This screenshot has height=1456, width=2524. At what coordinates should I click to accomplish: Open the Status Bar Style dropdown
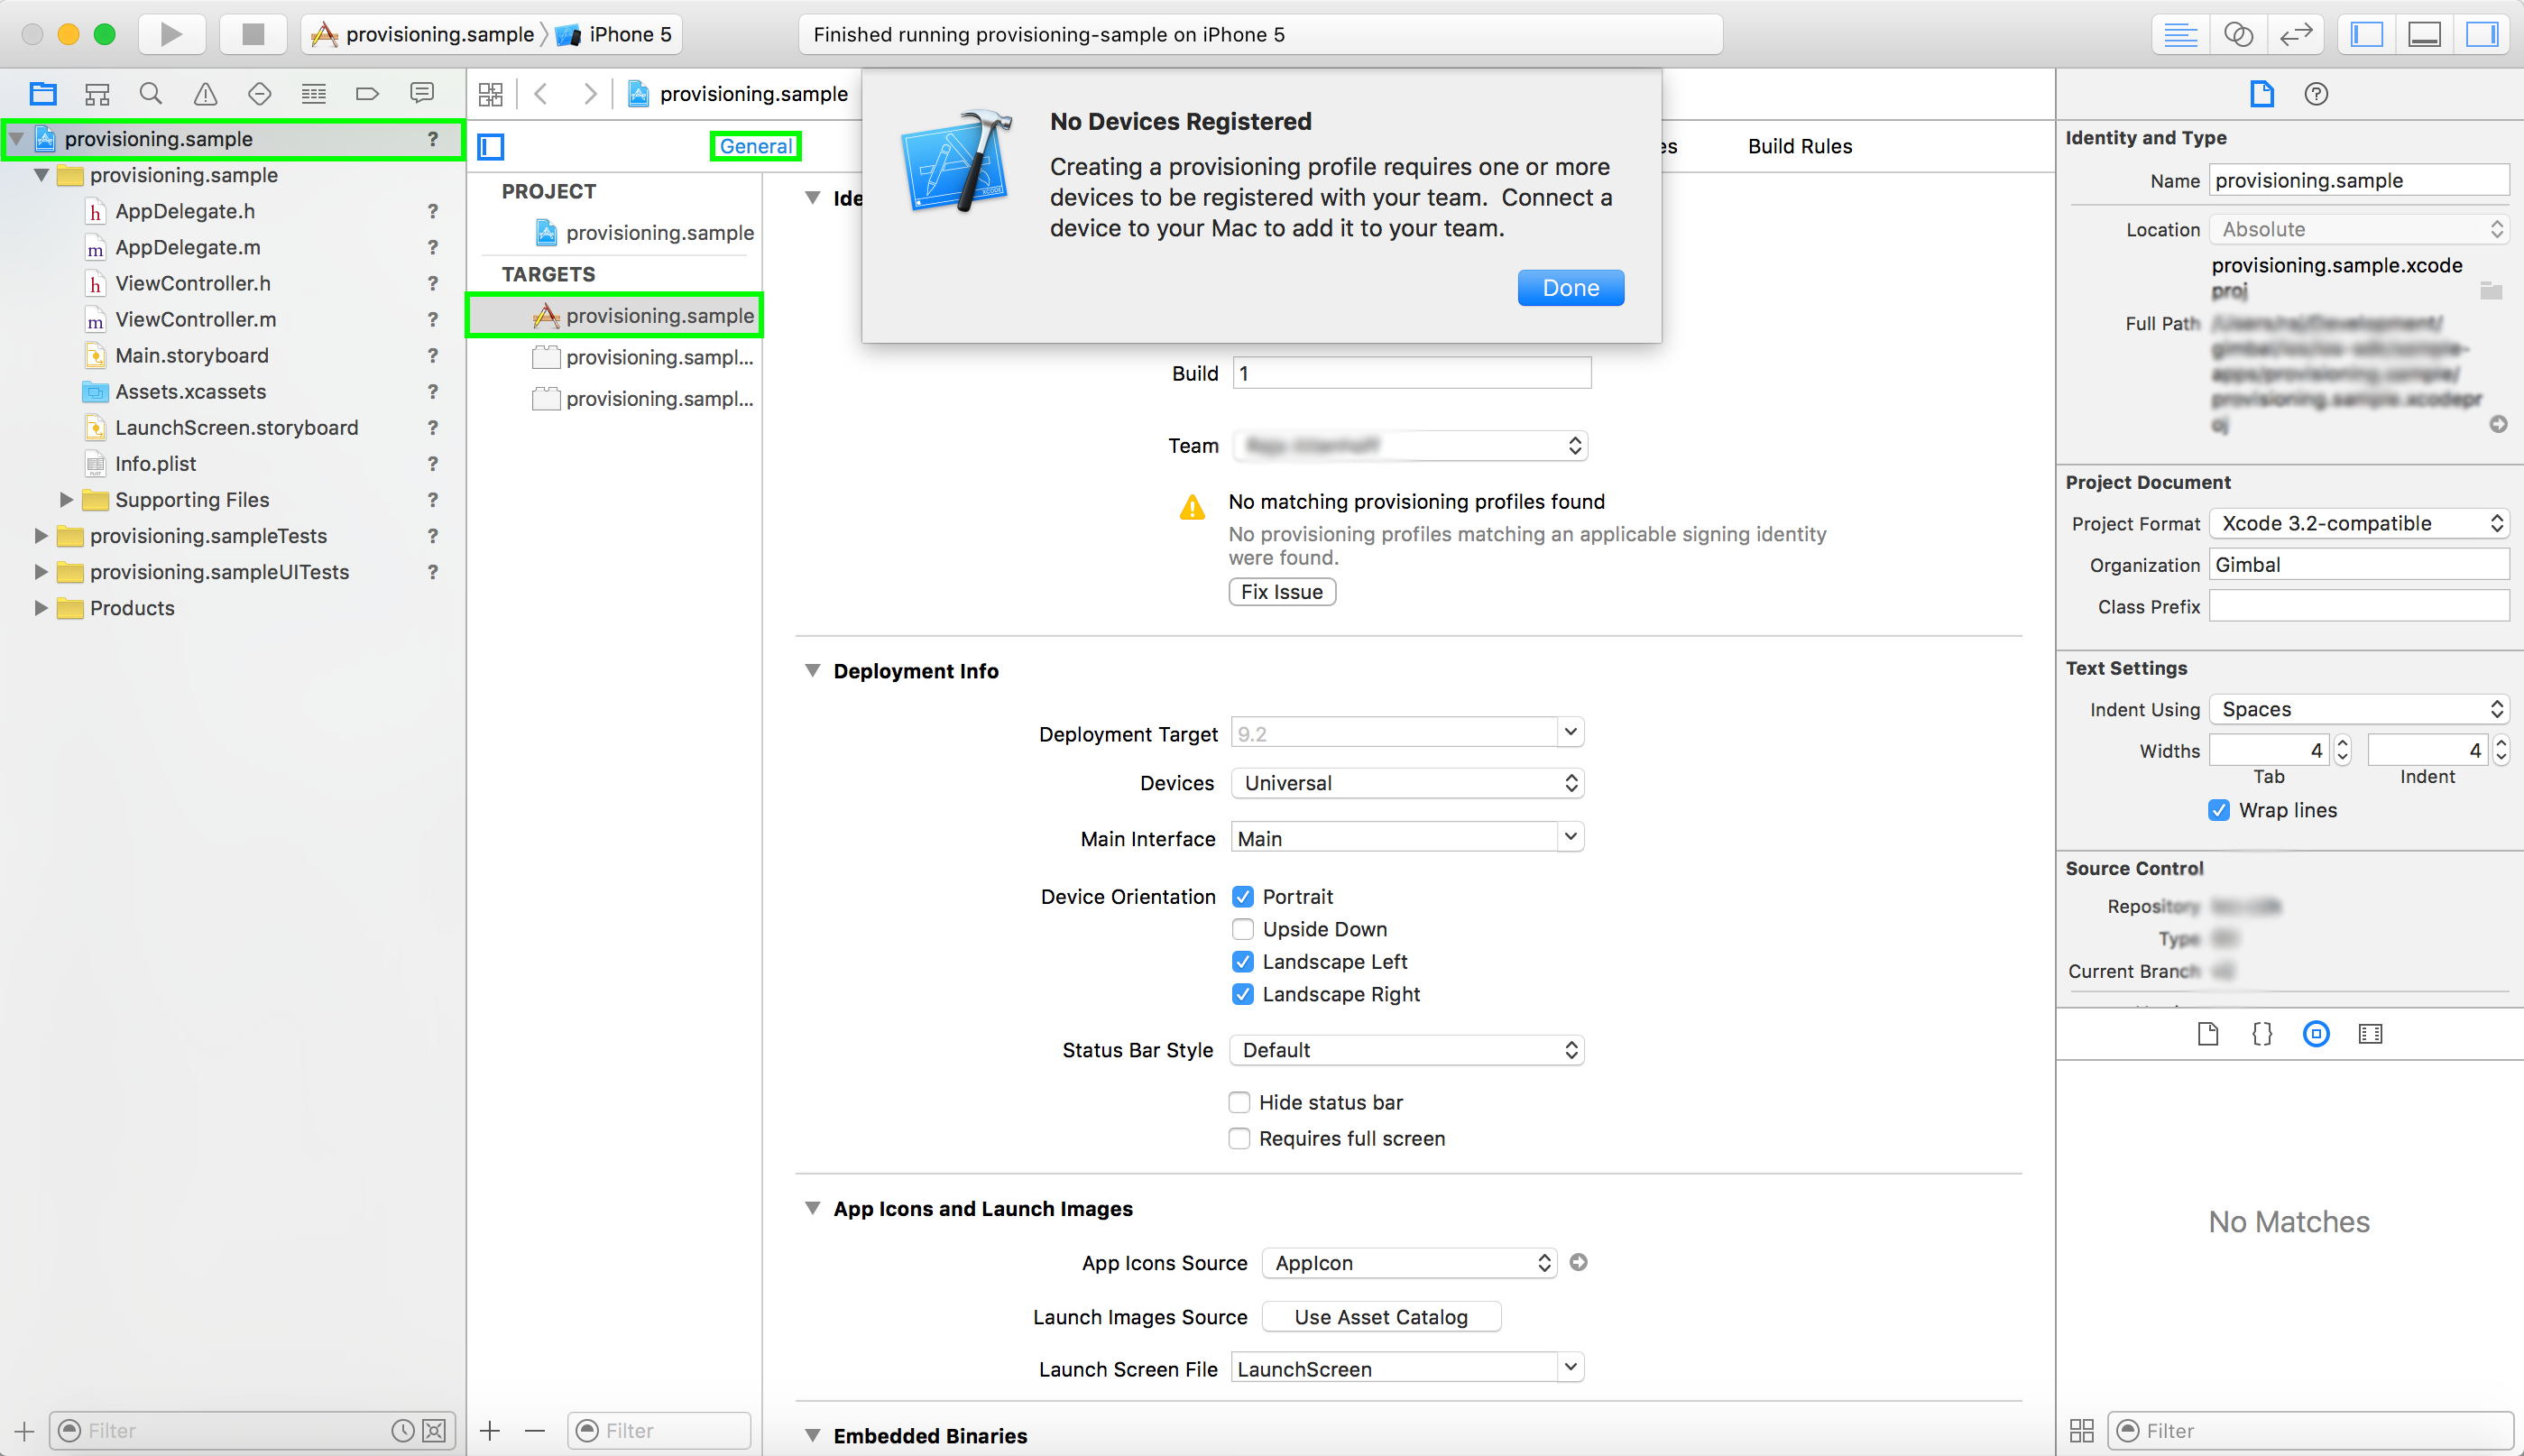tap(1407, 1050)
